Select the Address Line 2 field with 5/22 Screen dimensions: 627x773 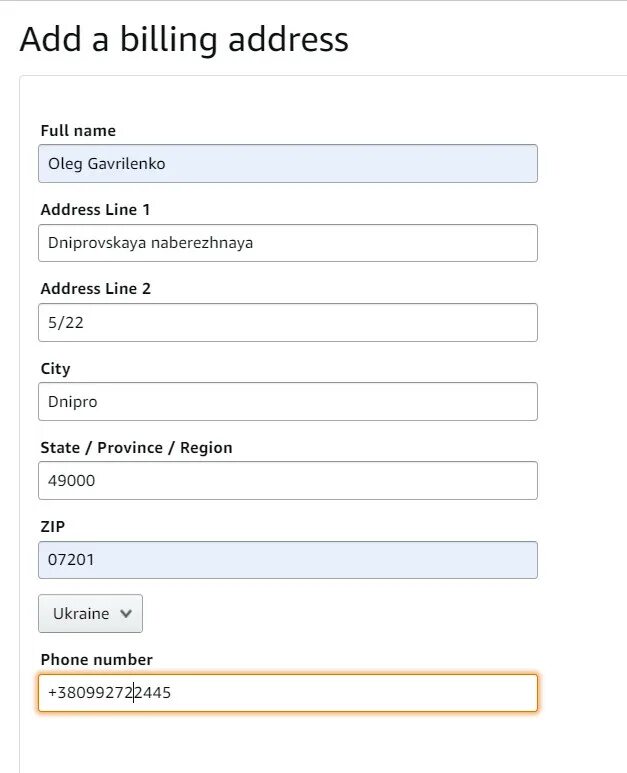coord(288,322)
